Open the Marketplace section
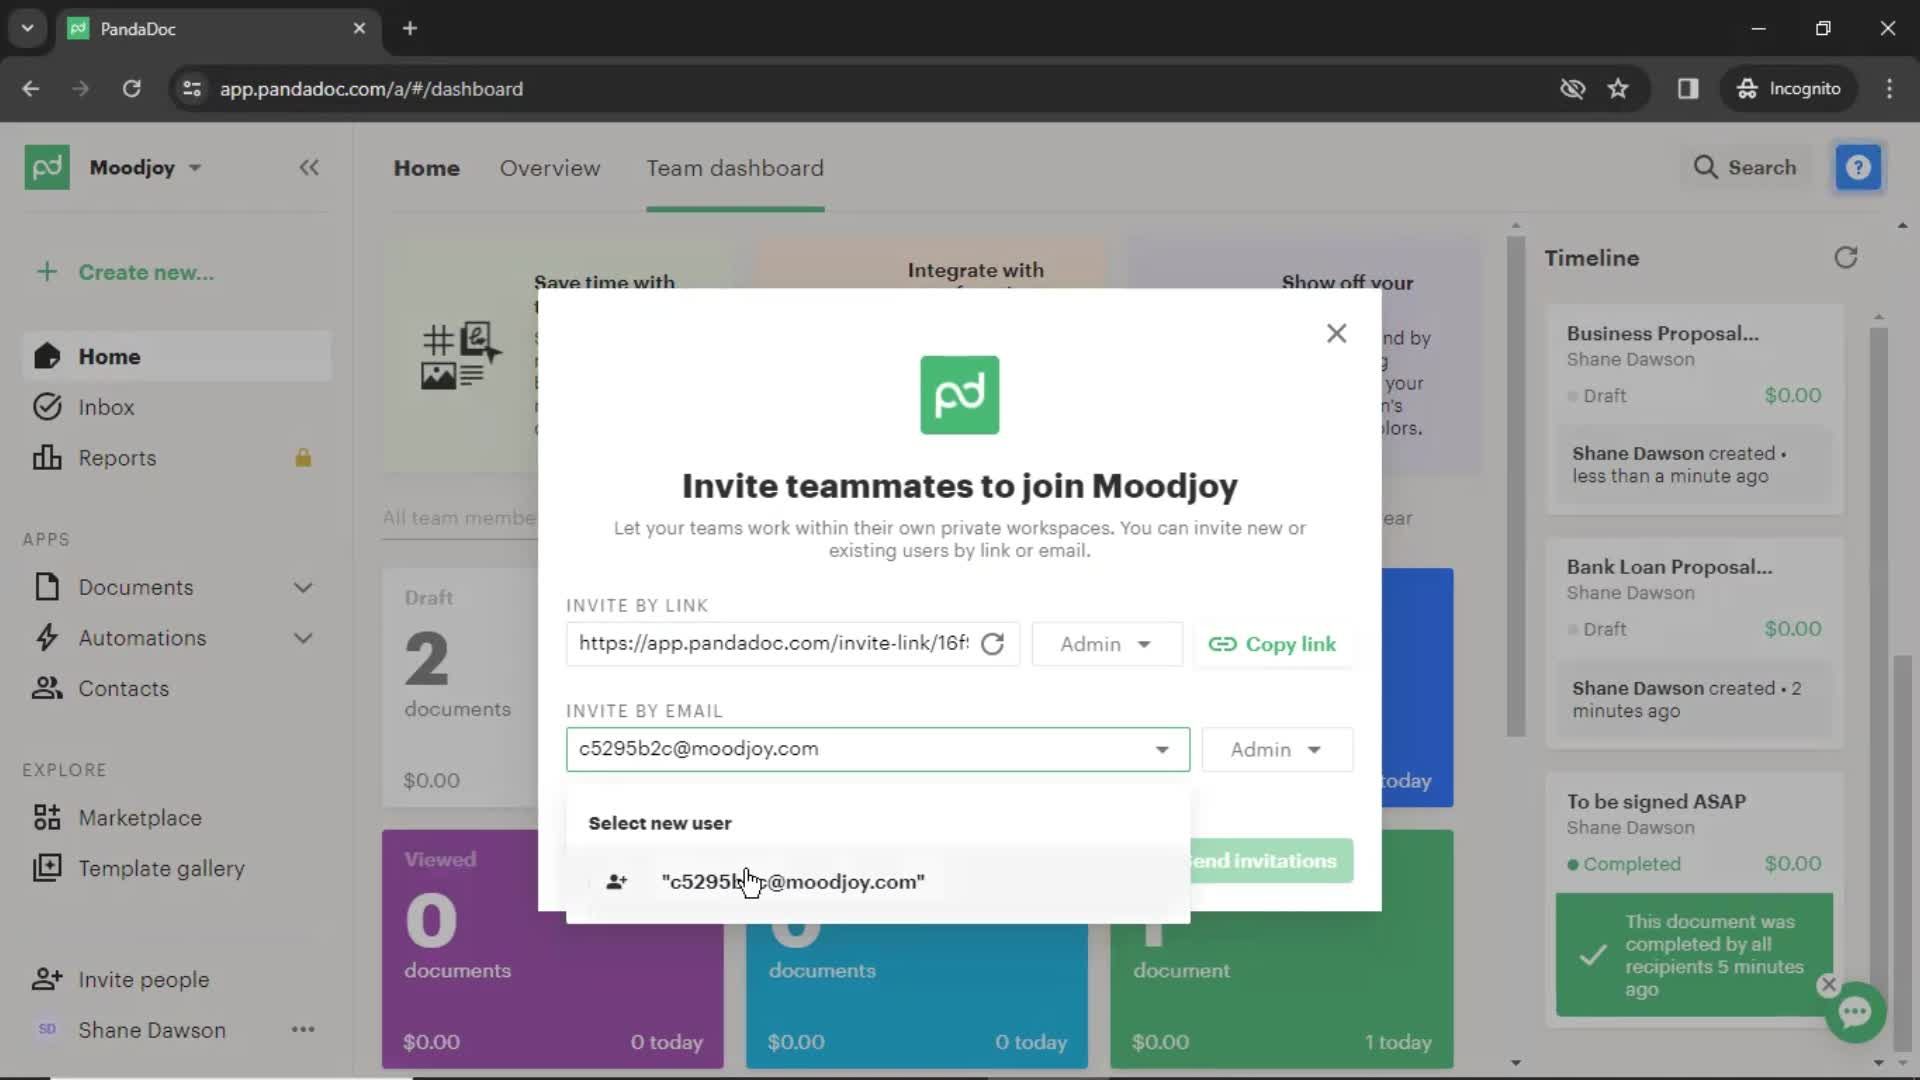The width and height of the screenshot is (1920, 1080). 140,818
